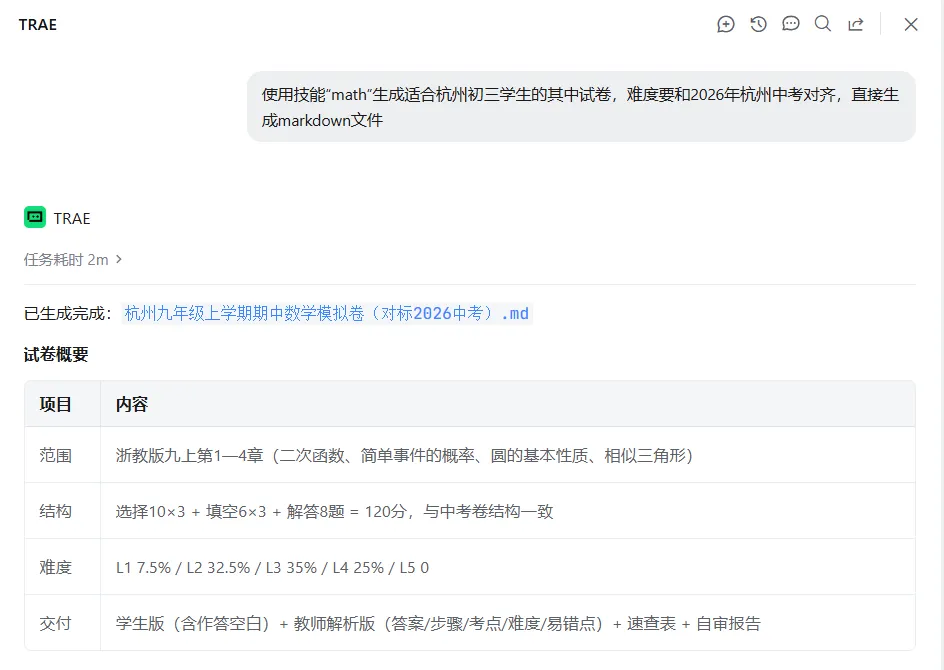Click the 试卷概要 heading

(x=56, y=355)
